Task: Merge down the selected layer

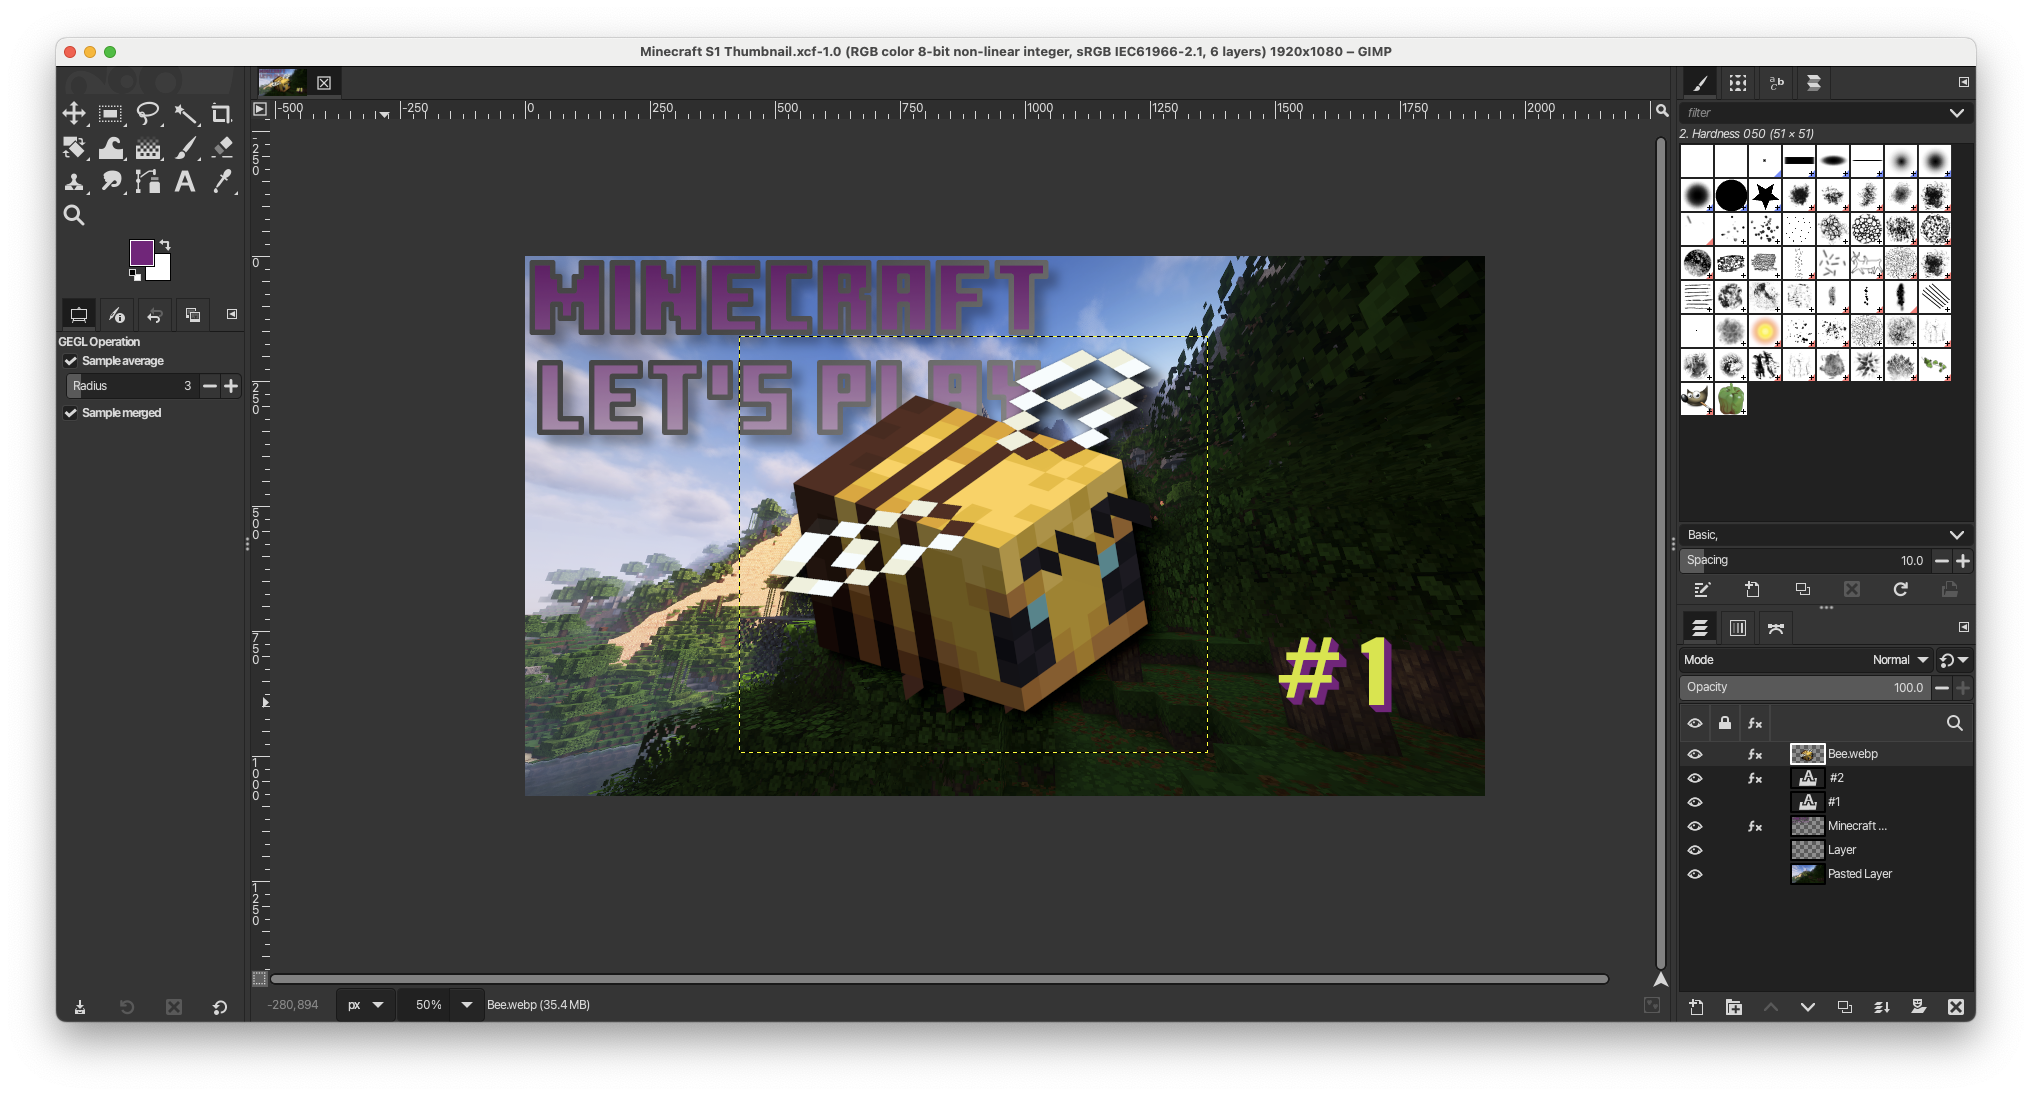Action: [1882, 1007]
